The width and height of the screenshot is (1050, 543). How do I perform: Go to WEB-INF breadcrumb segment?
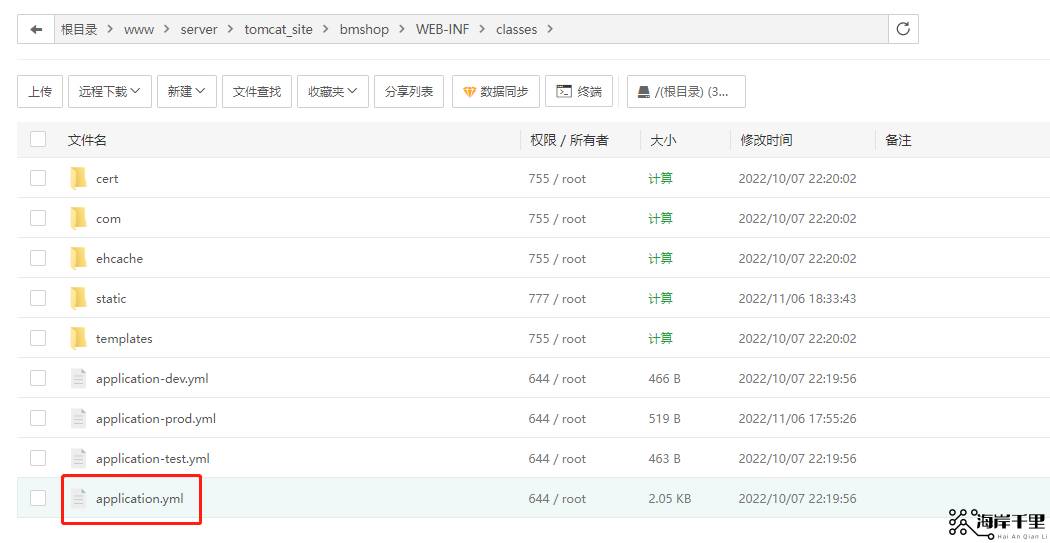coord(442,29)
